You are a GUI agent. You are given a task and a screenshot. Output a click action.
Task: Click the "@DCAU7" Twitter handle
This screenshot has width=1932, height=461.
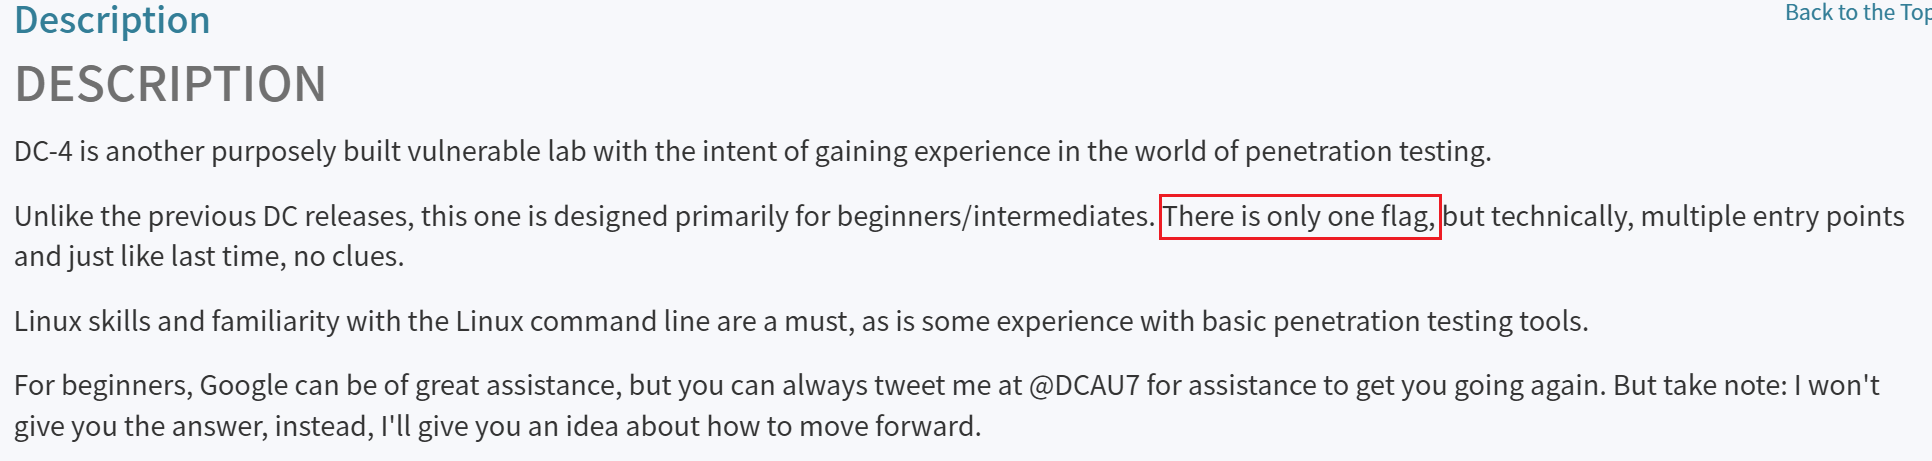(x=1084, y=386)
